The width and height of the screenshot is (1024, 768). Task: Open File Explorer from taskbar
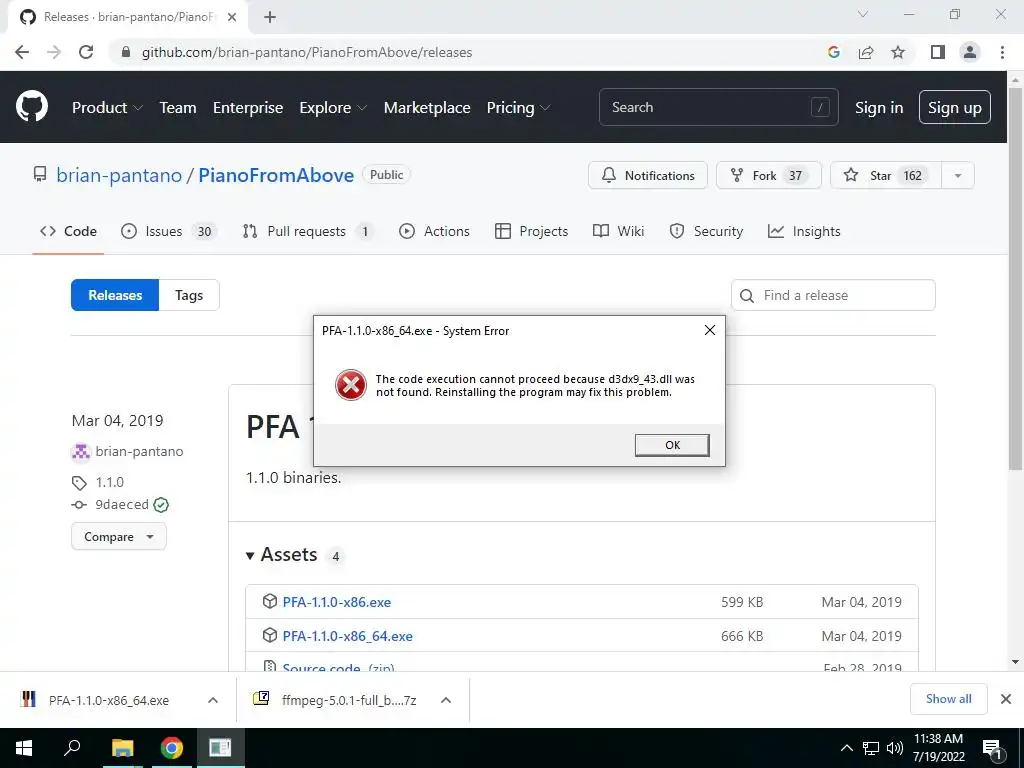pos(122,748)
